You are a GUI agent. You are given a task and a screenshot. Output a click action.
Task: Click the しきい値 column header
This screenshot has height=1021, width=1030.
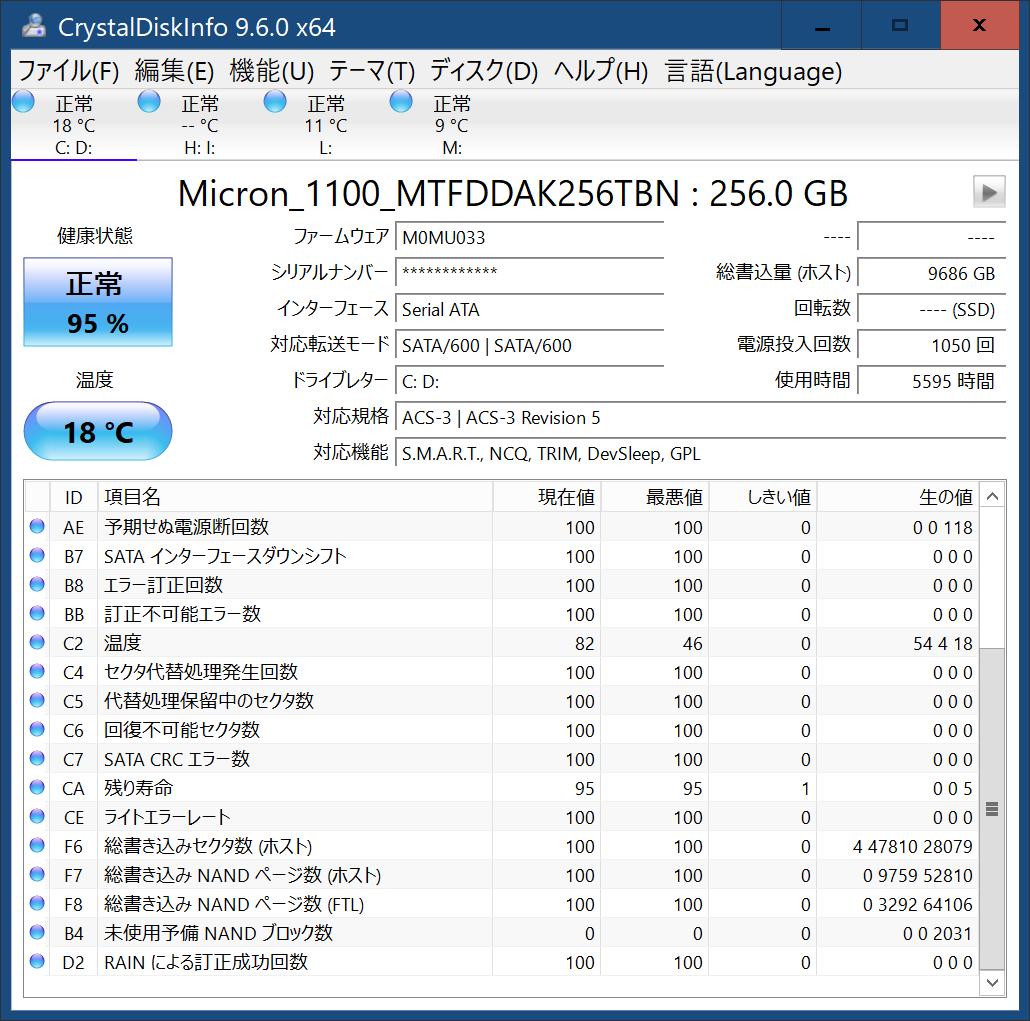763,497
